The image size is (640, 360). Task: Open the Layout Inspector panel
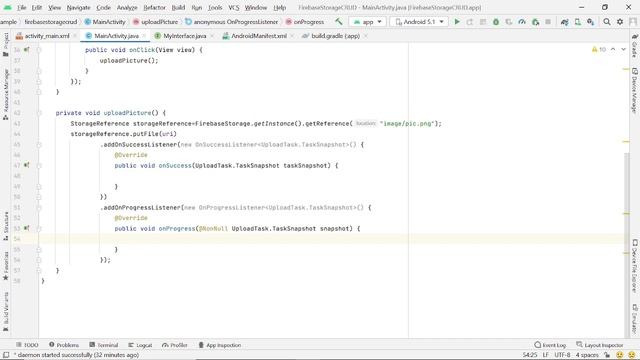(x=600, y=345)
